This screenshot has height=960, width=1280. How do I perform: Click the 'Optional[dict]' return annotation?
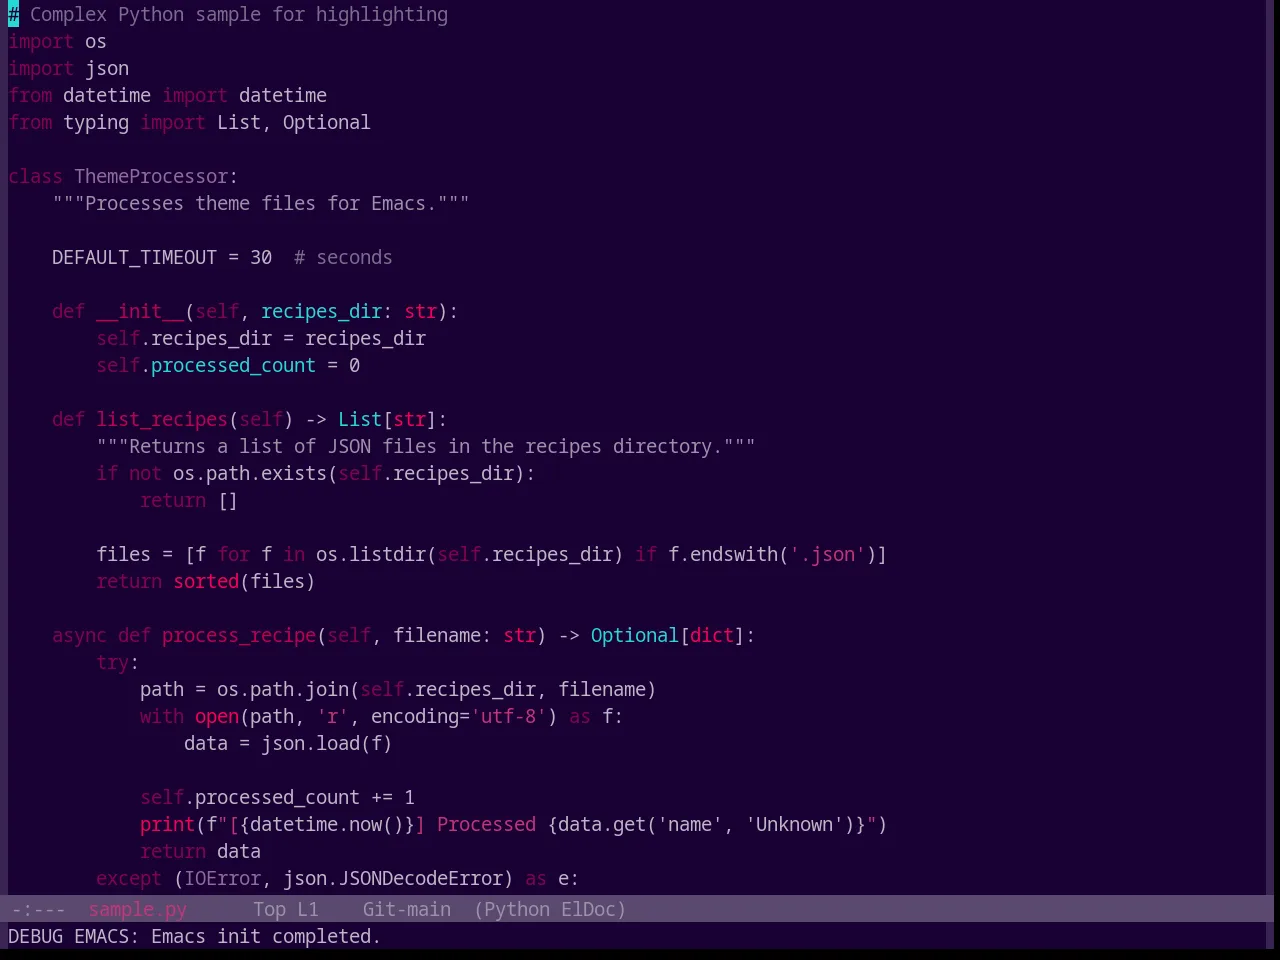[x=668, y=635]
